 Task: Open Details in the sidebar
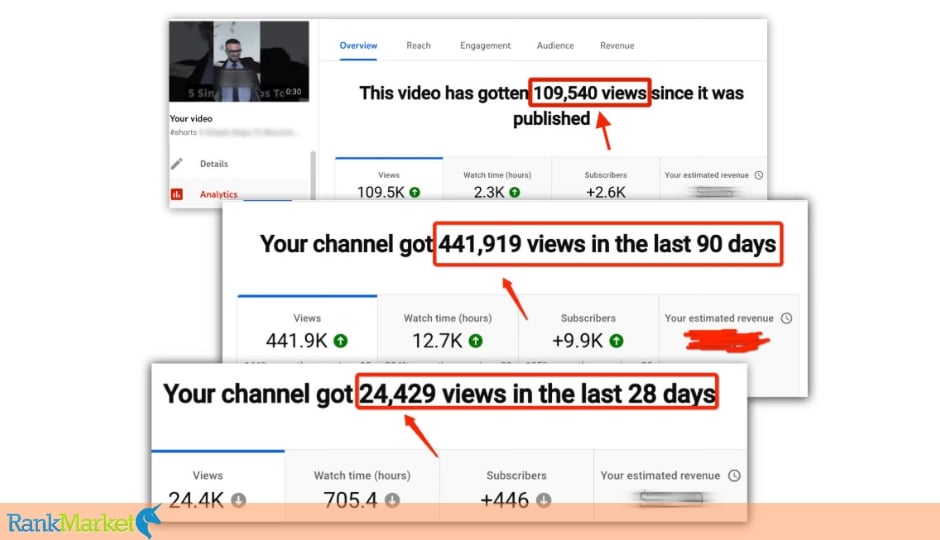coord(214,164)
